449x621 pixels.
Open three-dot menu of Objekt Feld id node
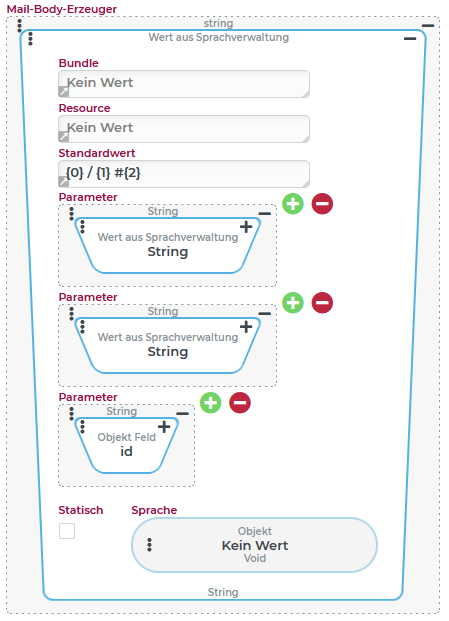[x=82, y=427]
